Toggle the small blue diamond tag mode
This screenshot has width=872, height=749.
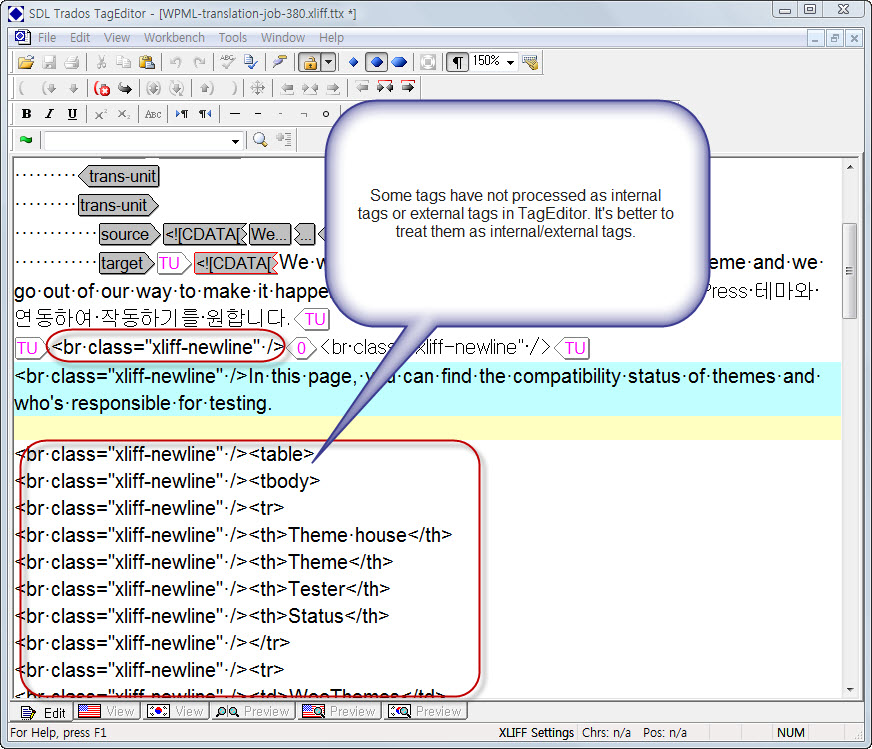coord(353,62)
